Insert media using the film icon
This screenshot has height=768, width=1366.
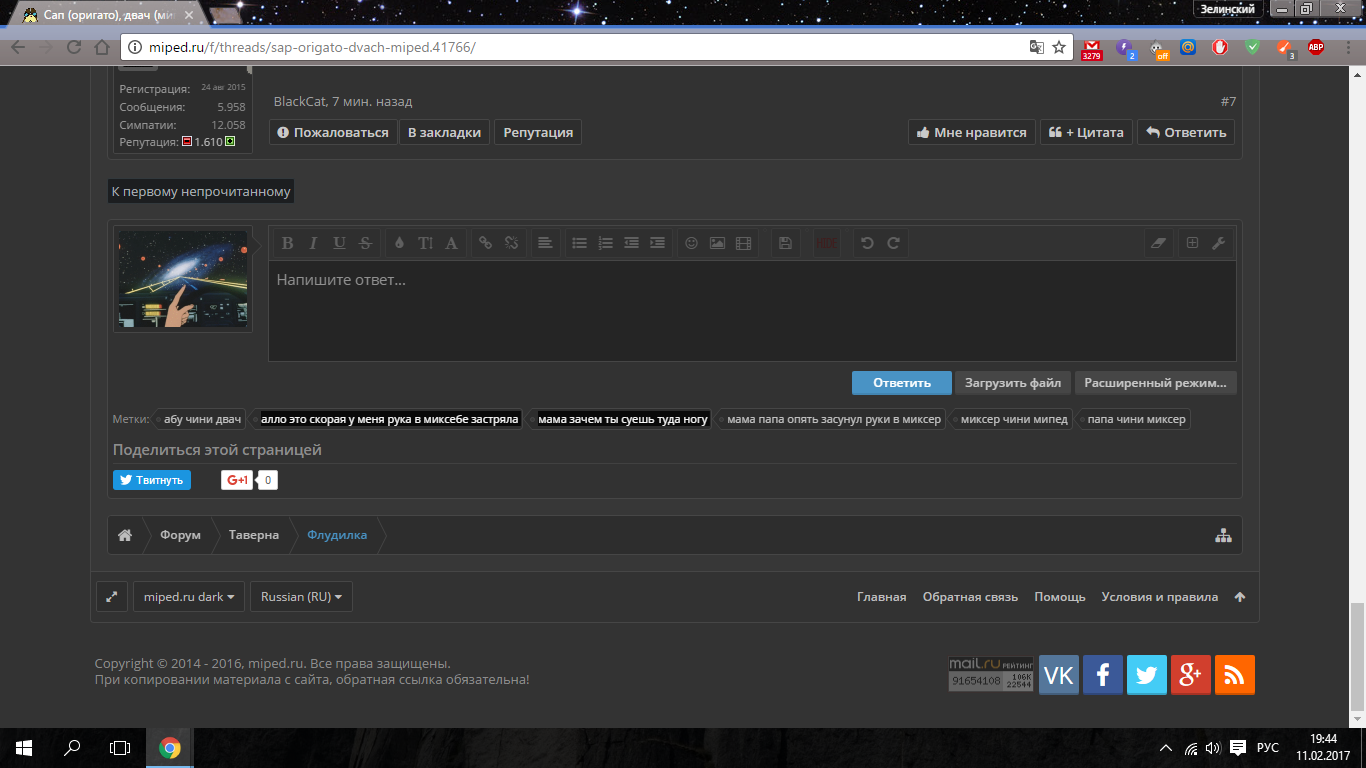pos(743,243)
